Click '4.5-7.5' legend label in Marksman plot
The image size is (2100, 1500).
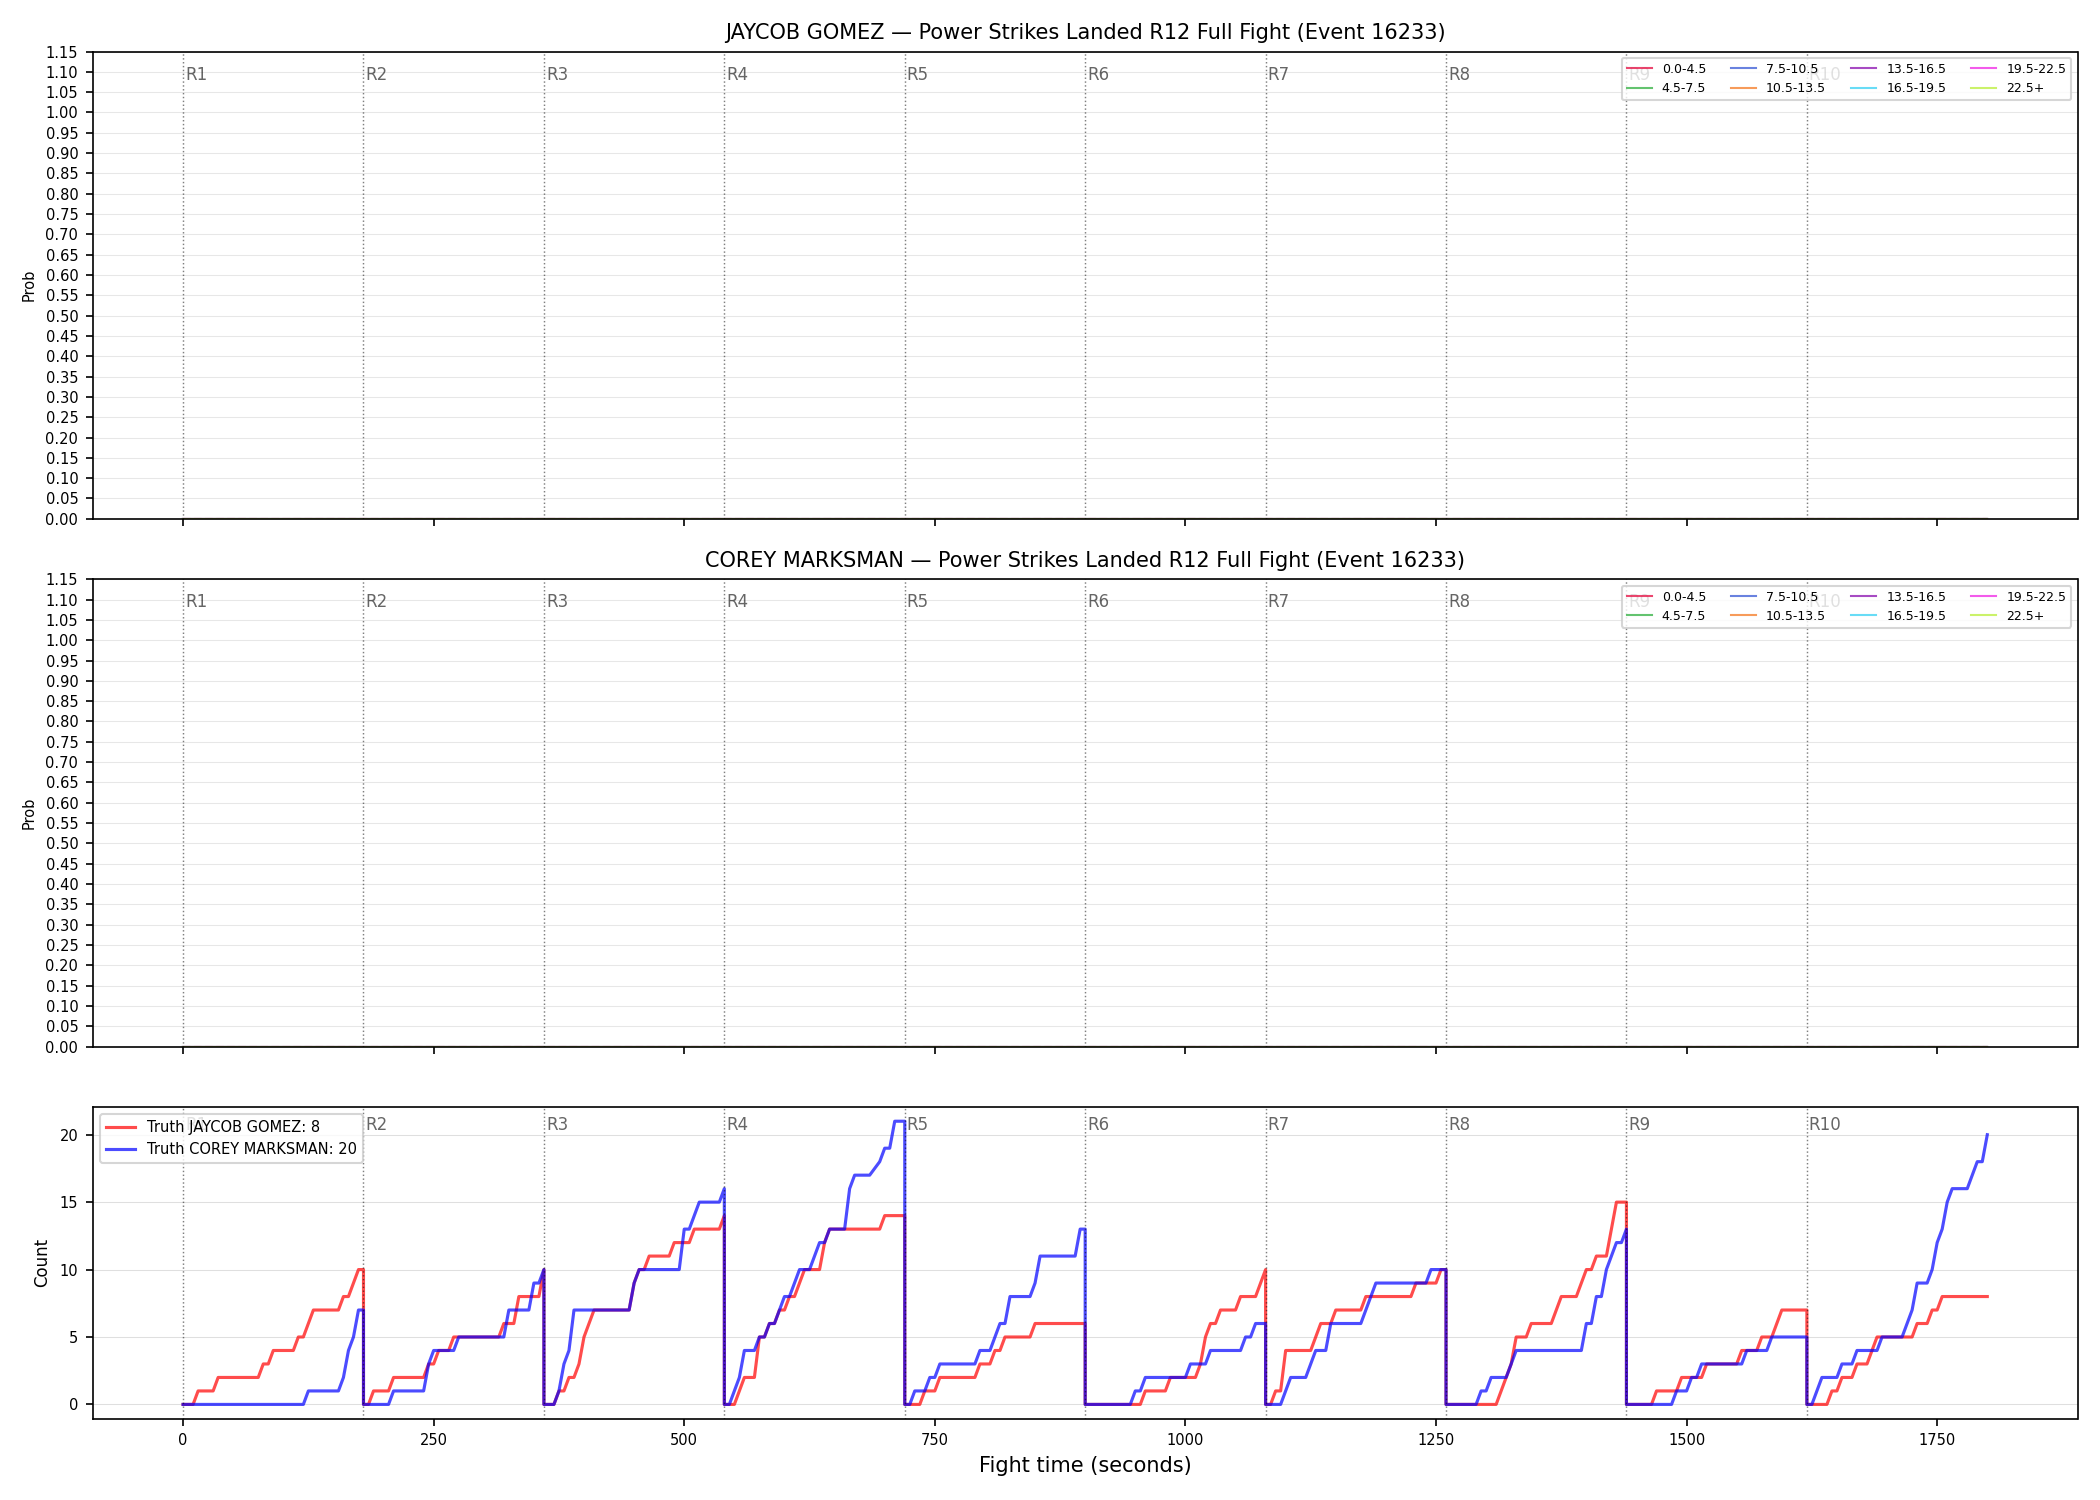click(1684, 616)
